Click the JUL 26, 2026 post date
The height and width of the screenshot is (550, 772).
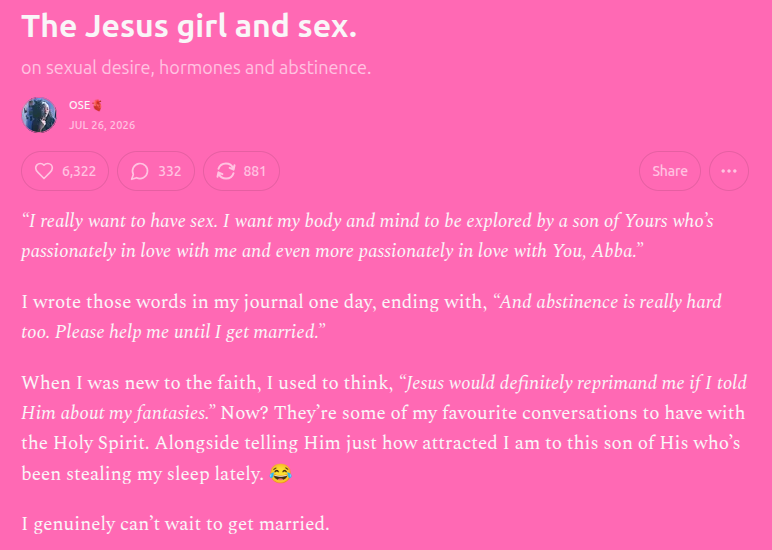pyautogui.click(x=102, y=125)
